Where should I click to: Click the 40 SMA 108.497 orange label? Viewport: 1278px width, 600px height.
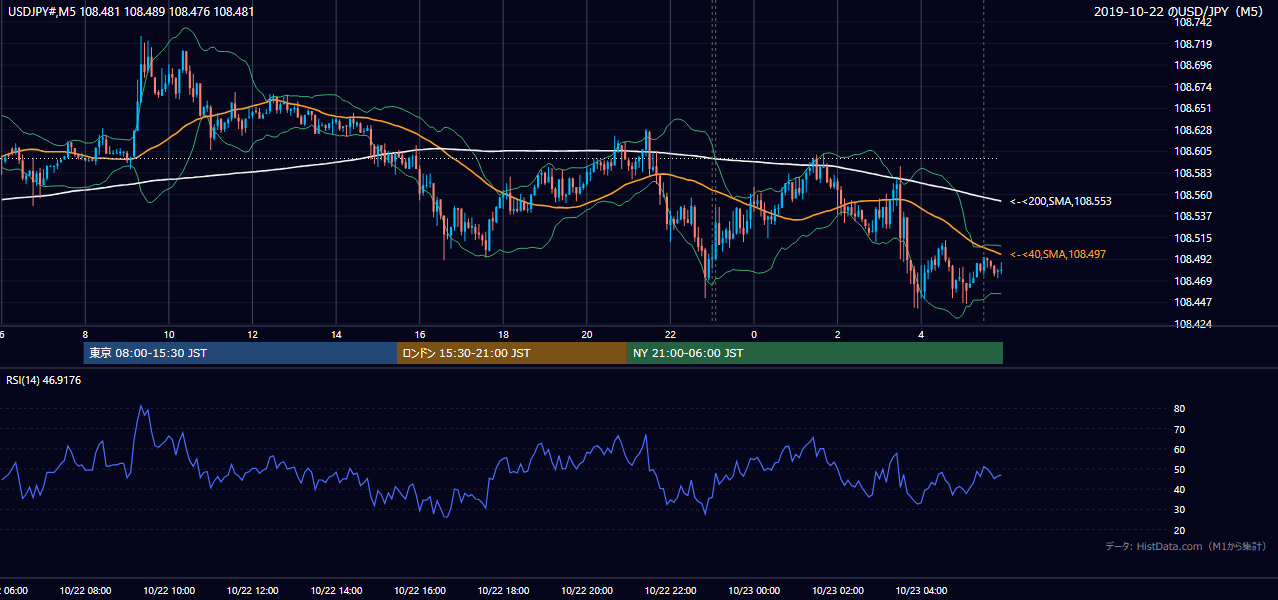click(x=1058, y=255)
